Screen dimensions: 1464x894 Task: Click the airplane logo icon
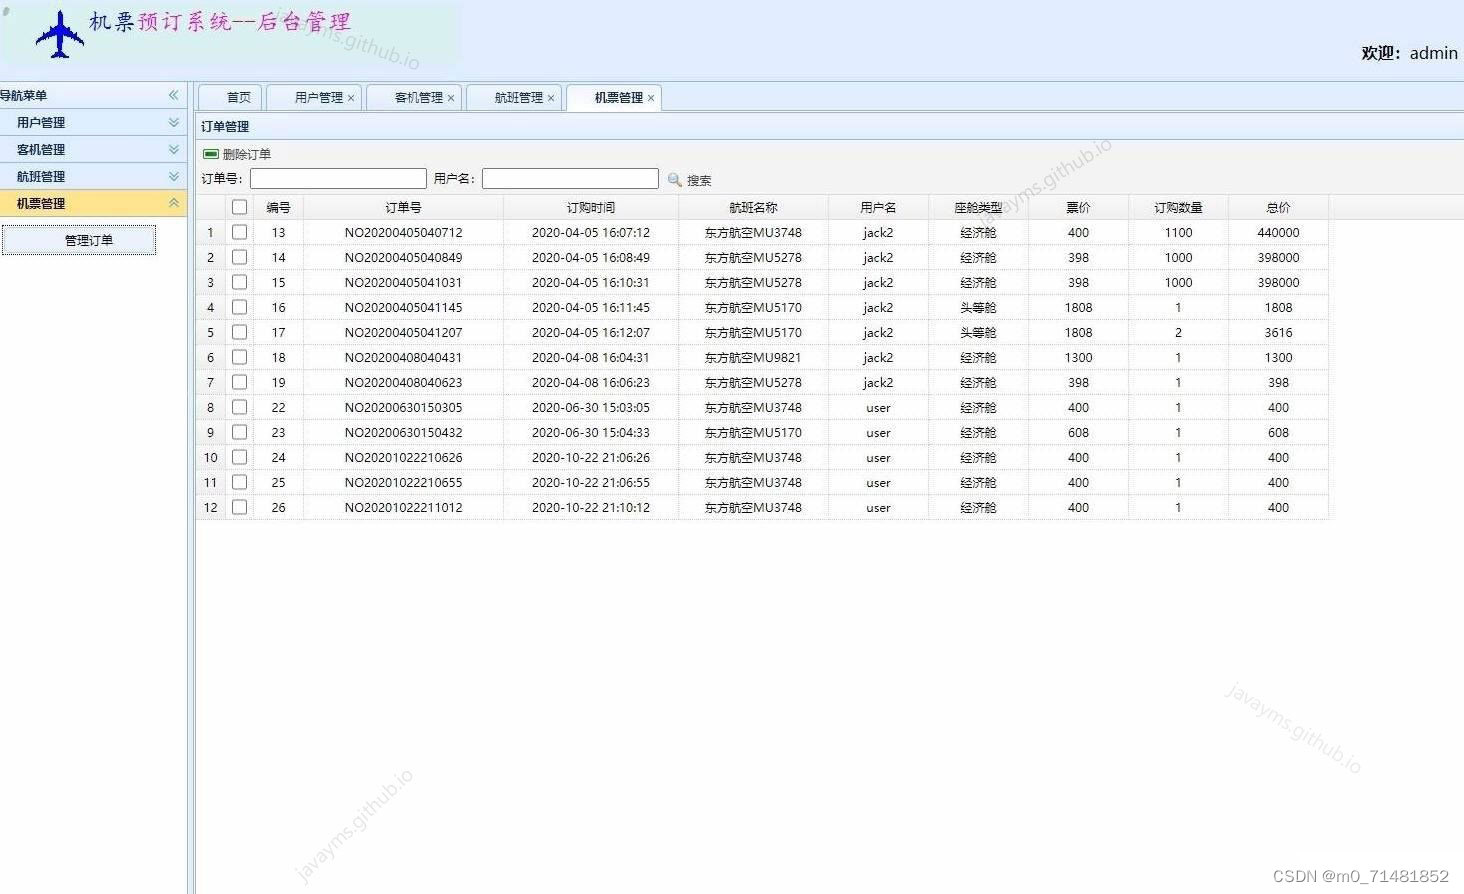pyautogui.click(x=60, y=35)
